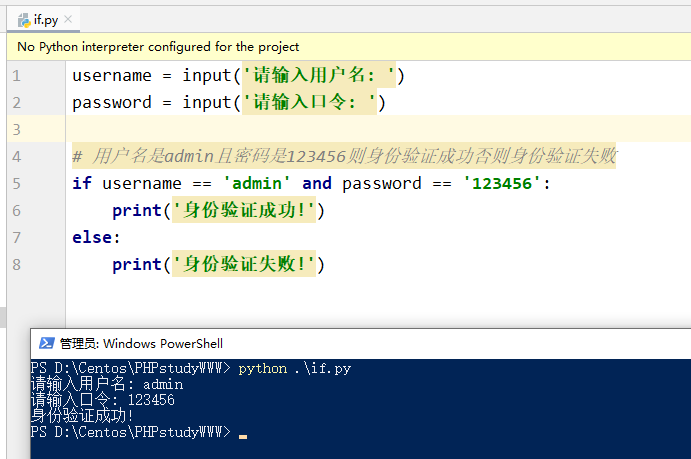This screenshot has width=691, height=459.
Task: Click the string '身份验证成功!' in the editor
Action: pos(244,210)
